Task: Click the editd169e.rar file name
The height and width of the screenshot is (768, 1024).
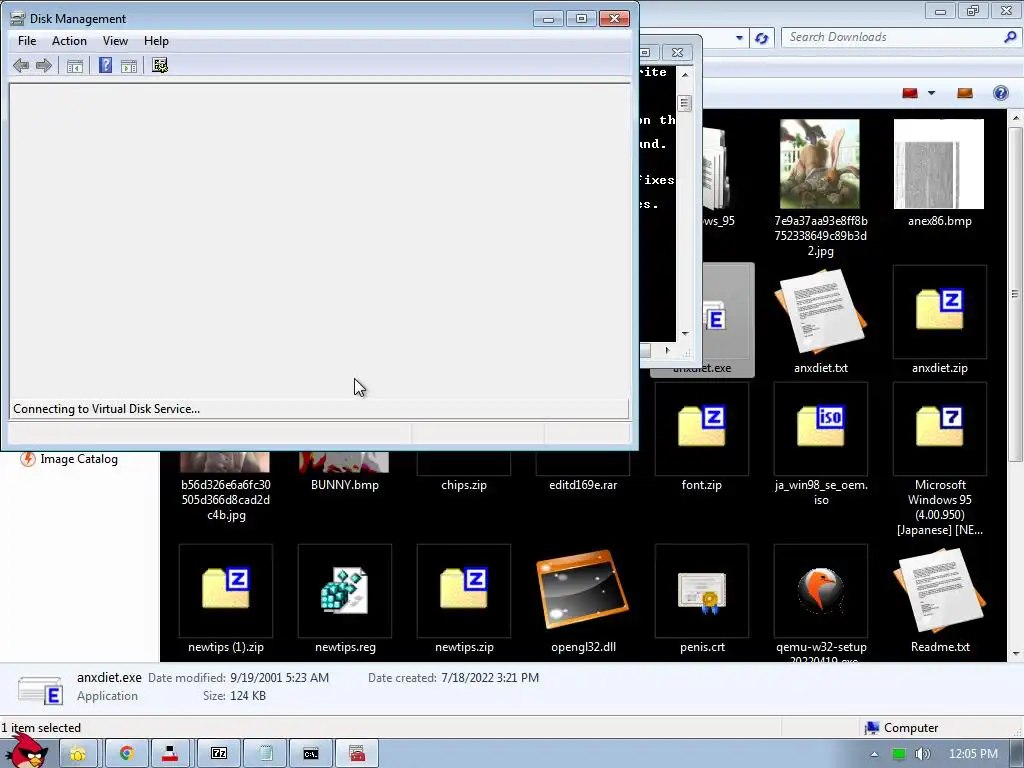Action: click(583, 485)
